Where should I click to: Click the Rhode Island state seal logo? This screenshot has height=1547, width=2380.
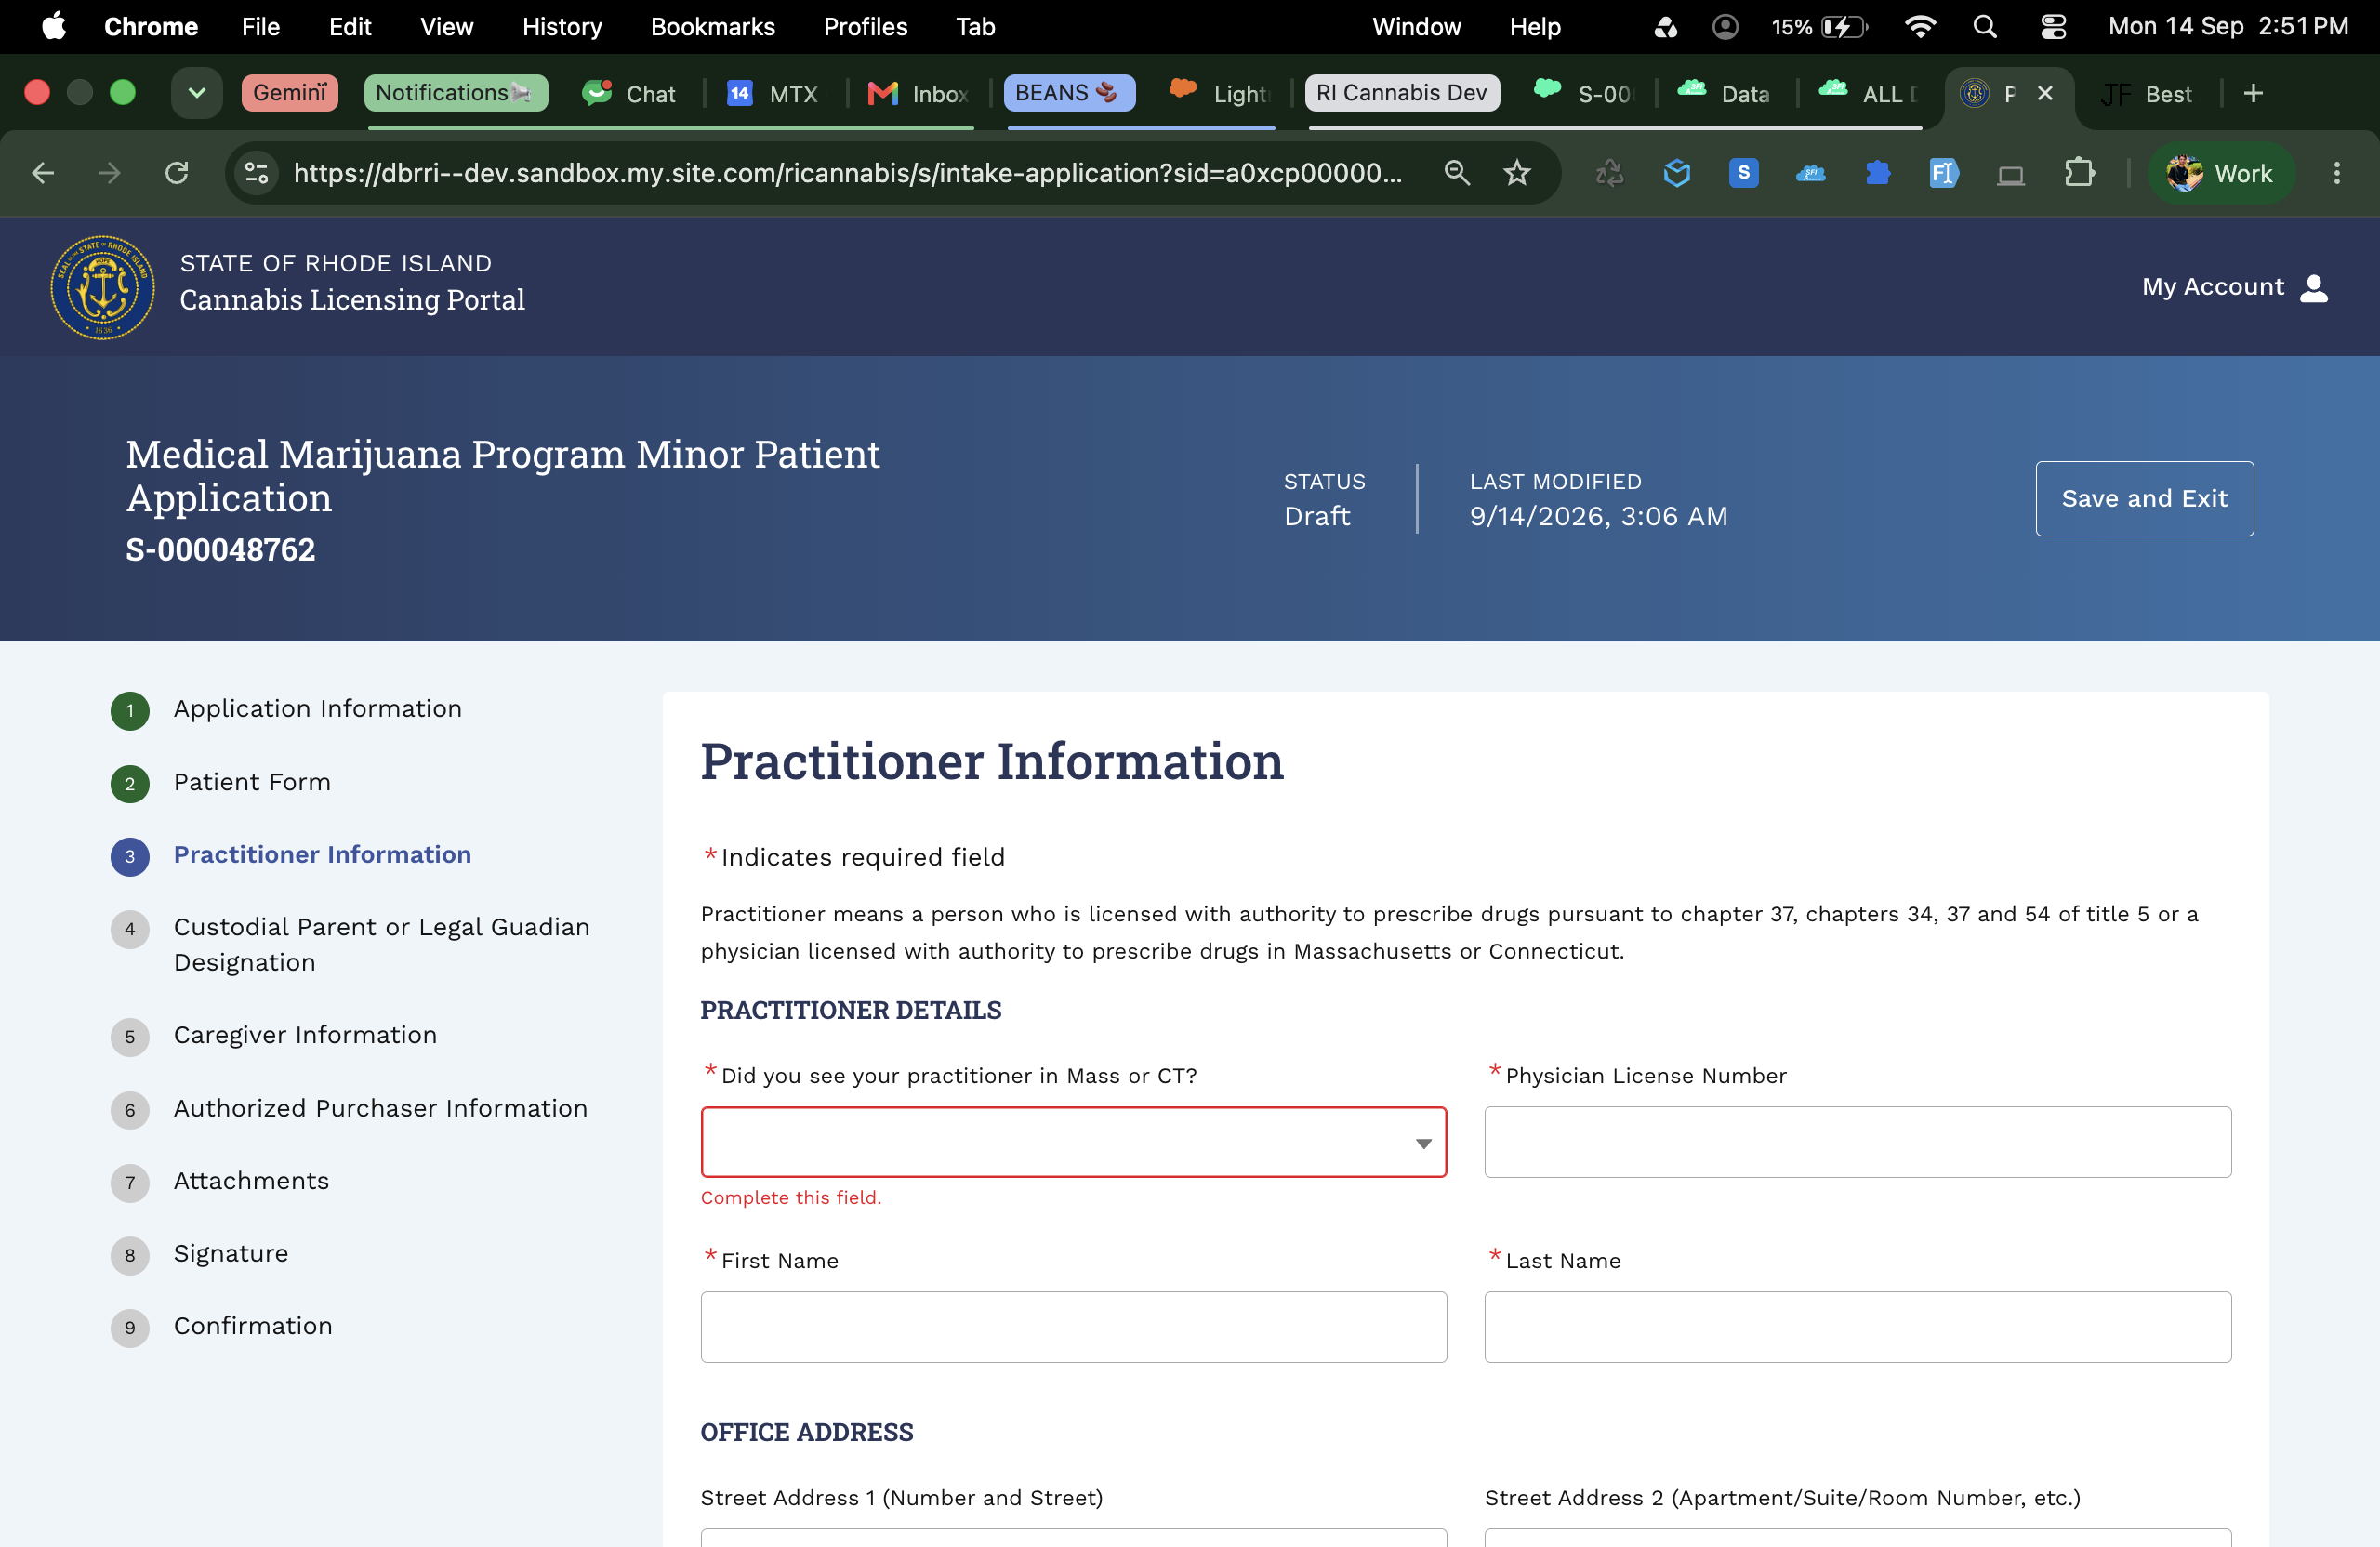[x=103, y=287]
